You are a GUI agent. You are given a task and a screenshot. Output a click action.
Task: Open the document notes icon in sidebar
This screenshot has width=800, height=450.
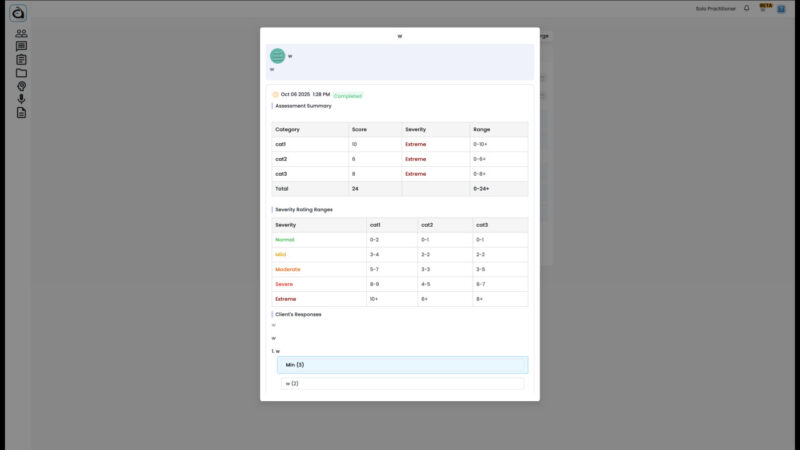[21, 113]
